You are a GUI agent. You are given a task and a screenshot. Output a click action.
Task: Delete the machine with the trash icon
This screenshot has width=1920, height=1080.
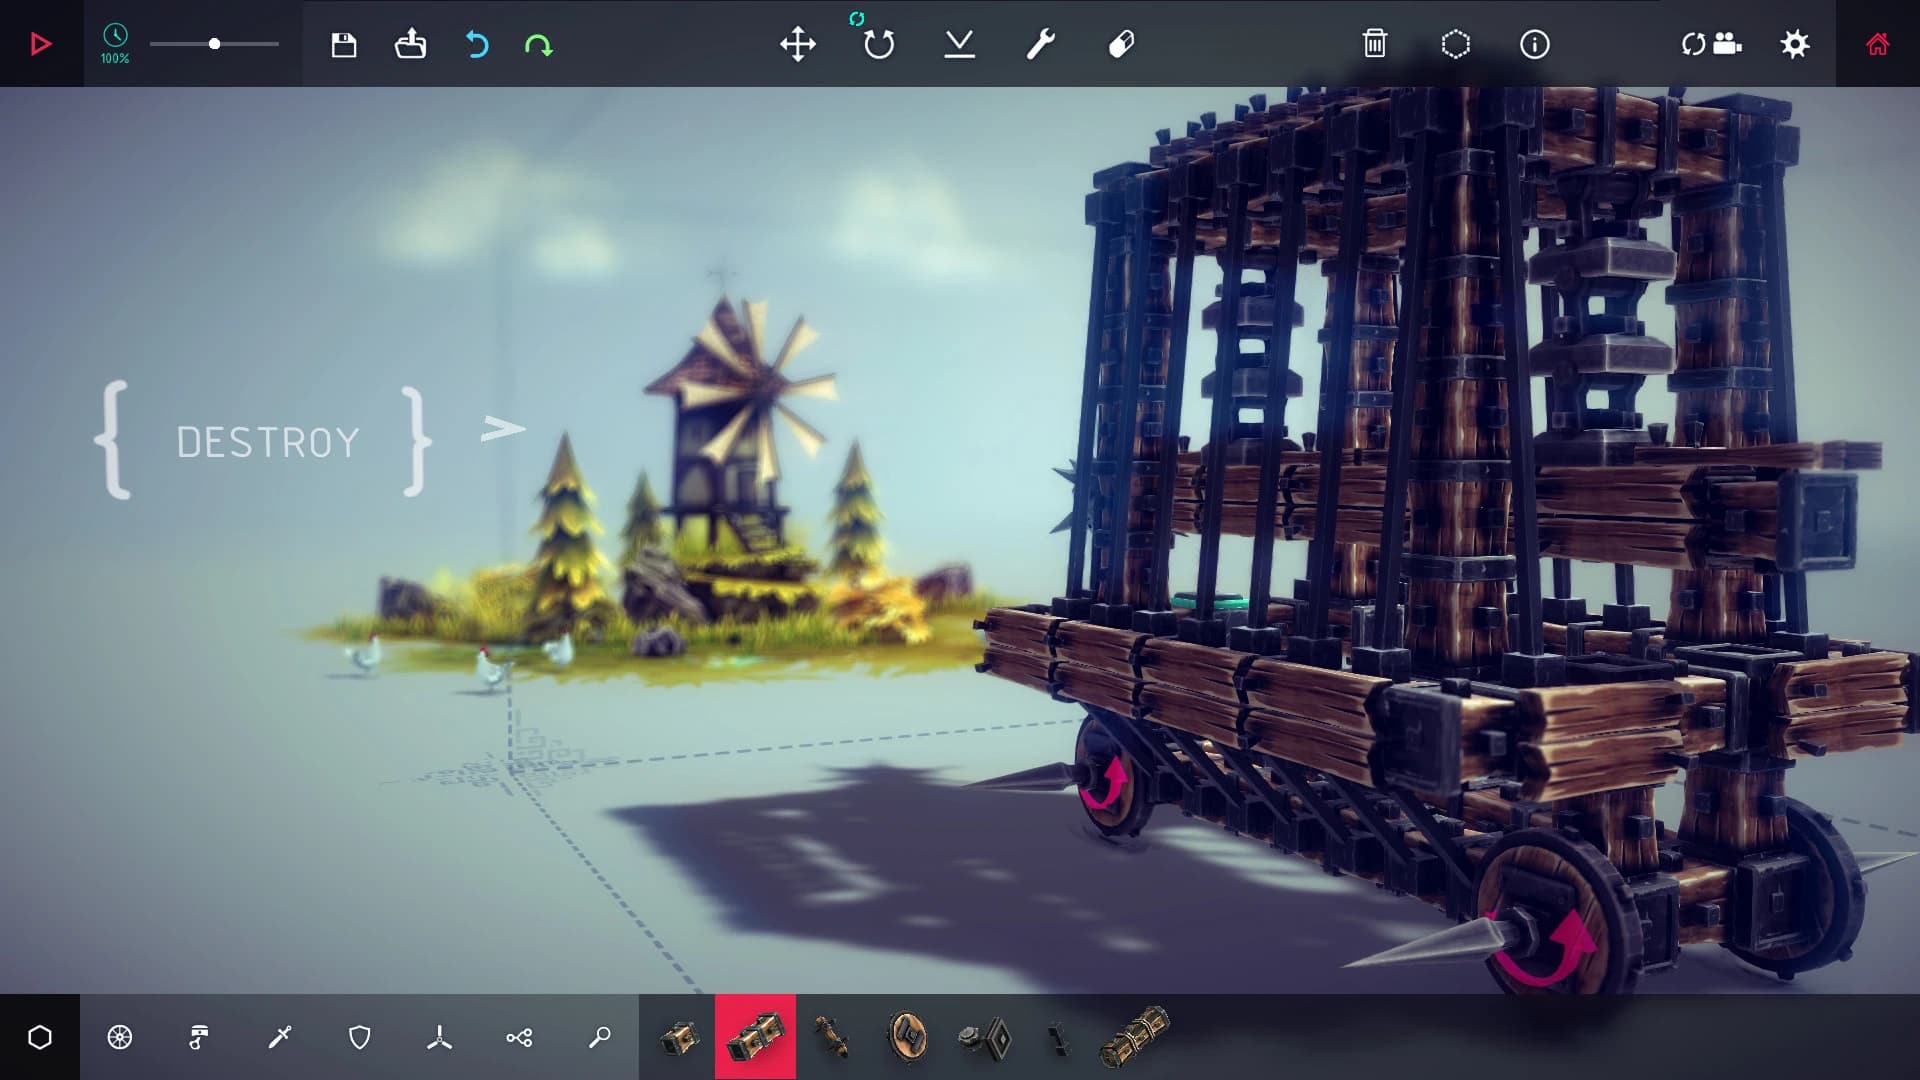(x=1376, y=44)
